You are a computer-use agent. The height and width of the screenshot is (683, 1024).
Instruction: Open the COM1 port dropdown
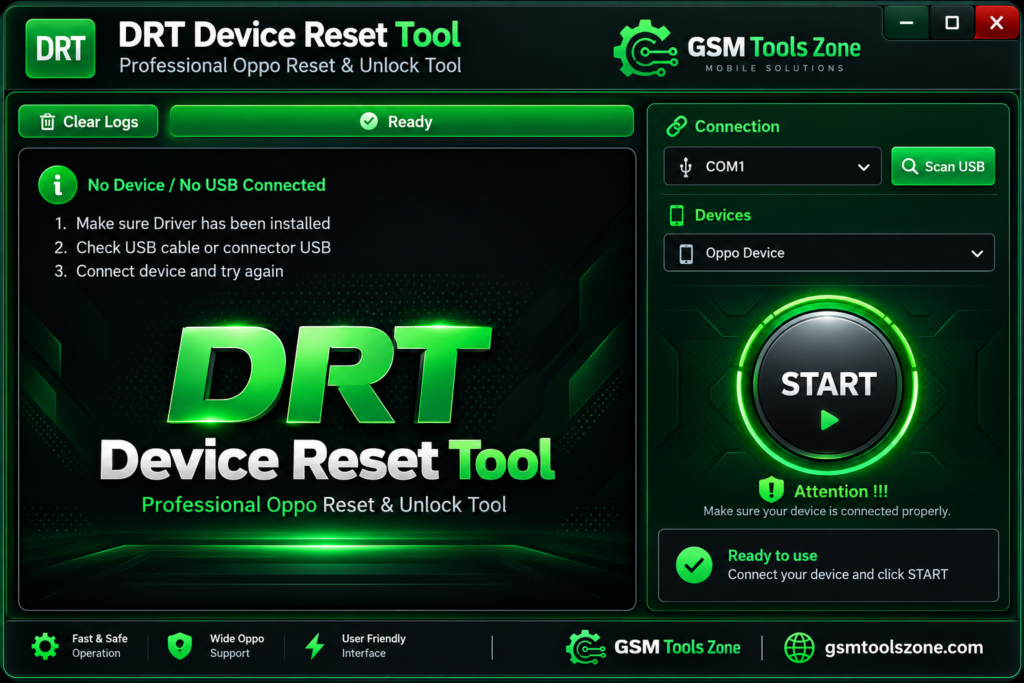(x=773, y=167)
